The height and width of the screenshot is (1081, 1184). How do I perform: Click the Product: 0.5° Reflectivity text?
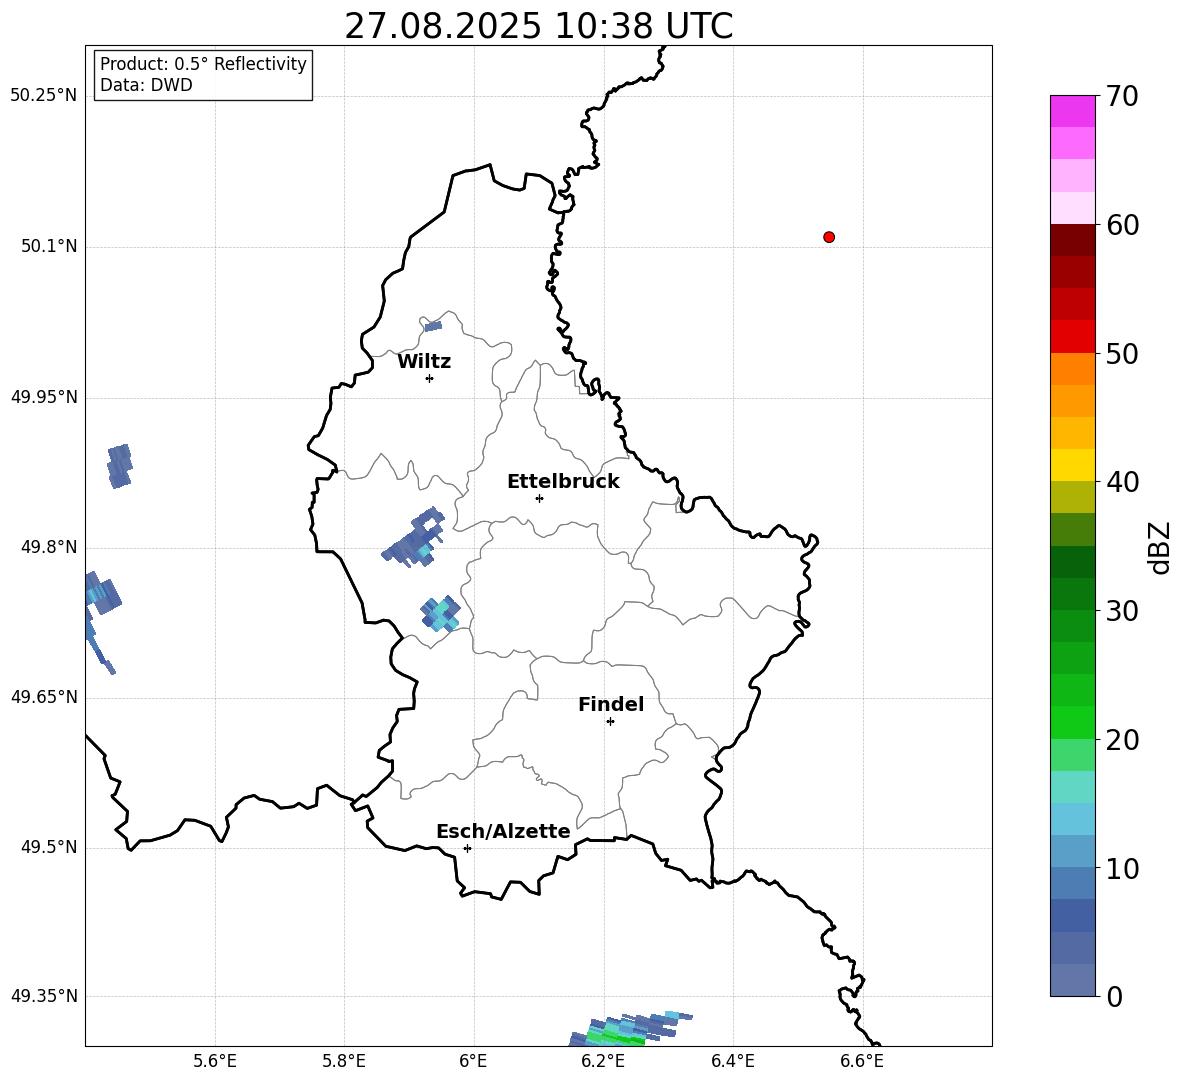click(203, 64)
